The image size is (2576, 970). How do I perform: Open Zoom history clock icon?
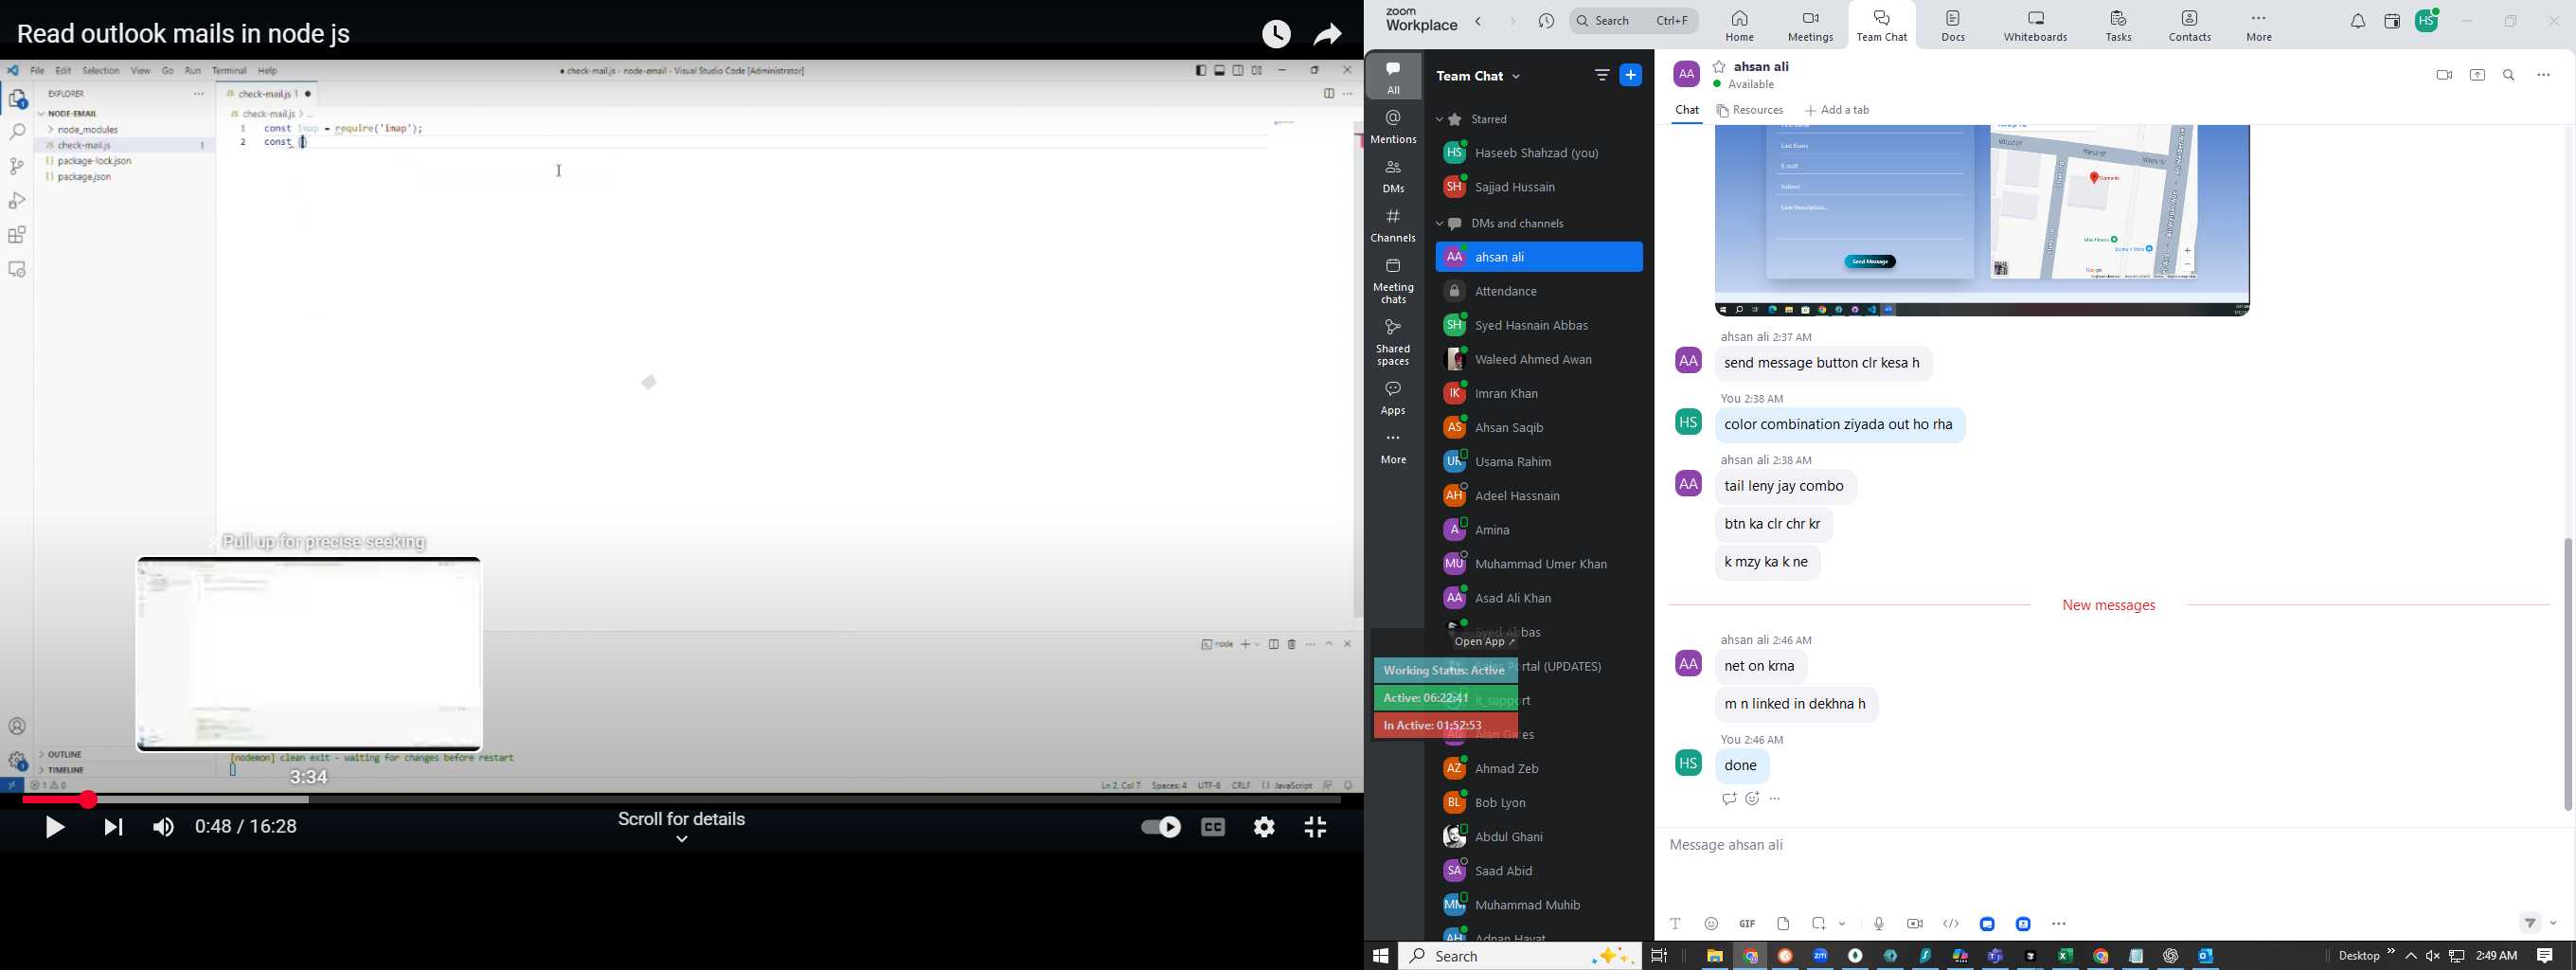1547,21
